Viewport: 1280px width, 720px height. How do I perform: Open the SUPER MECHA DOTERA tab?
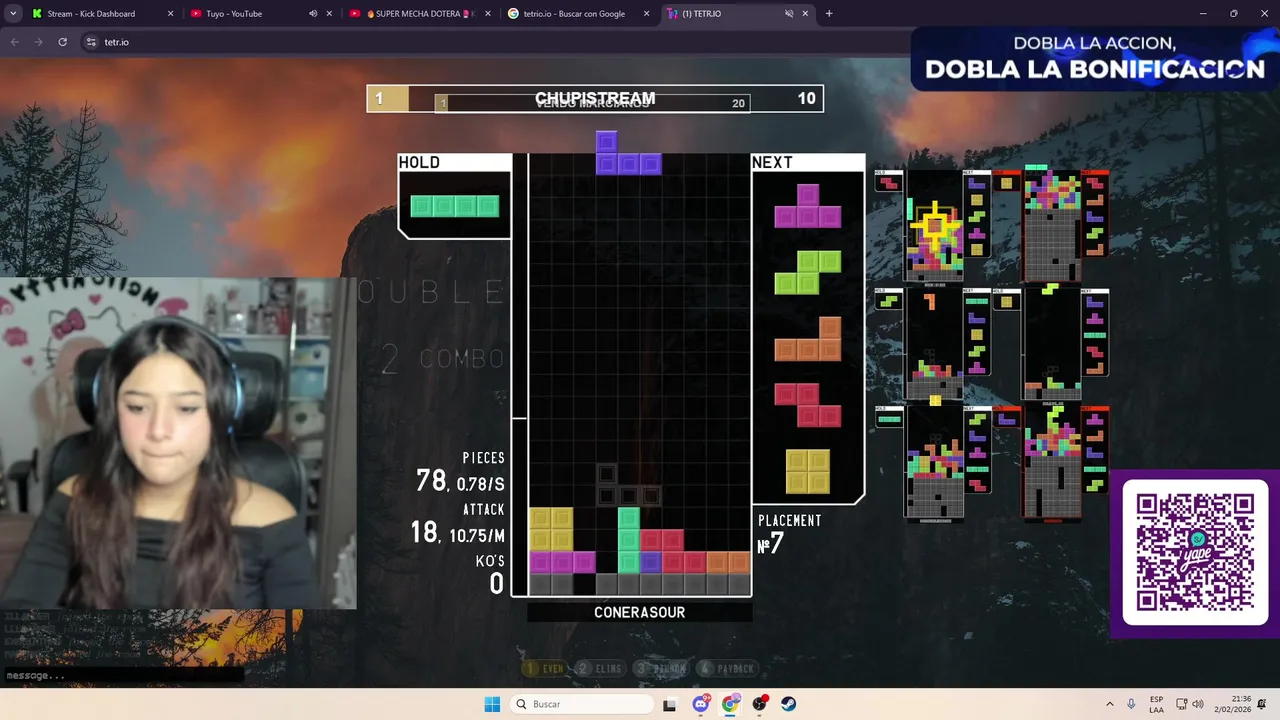418,14
